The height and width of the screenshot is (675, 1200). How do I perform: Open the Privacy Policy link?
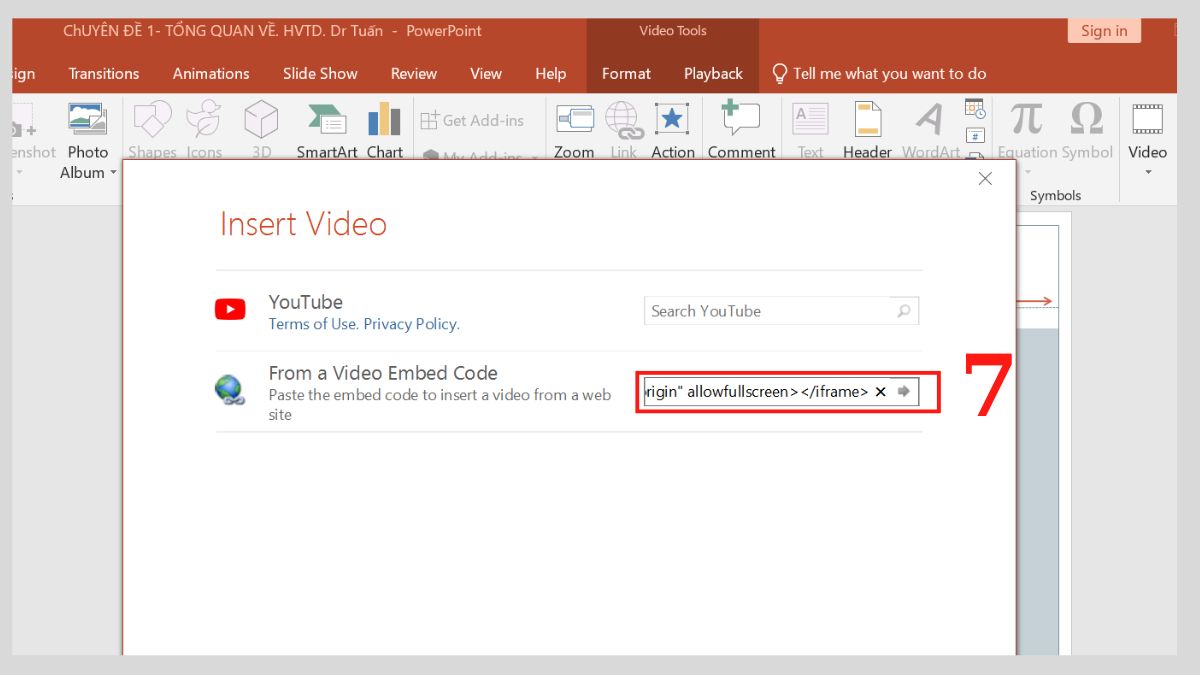[x=411, y=323]
